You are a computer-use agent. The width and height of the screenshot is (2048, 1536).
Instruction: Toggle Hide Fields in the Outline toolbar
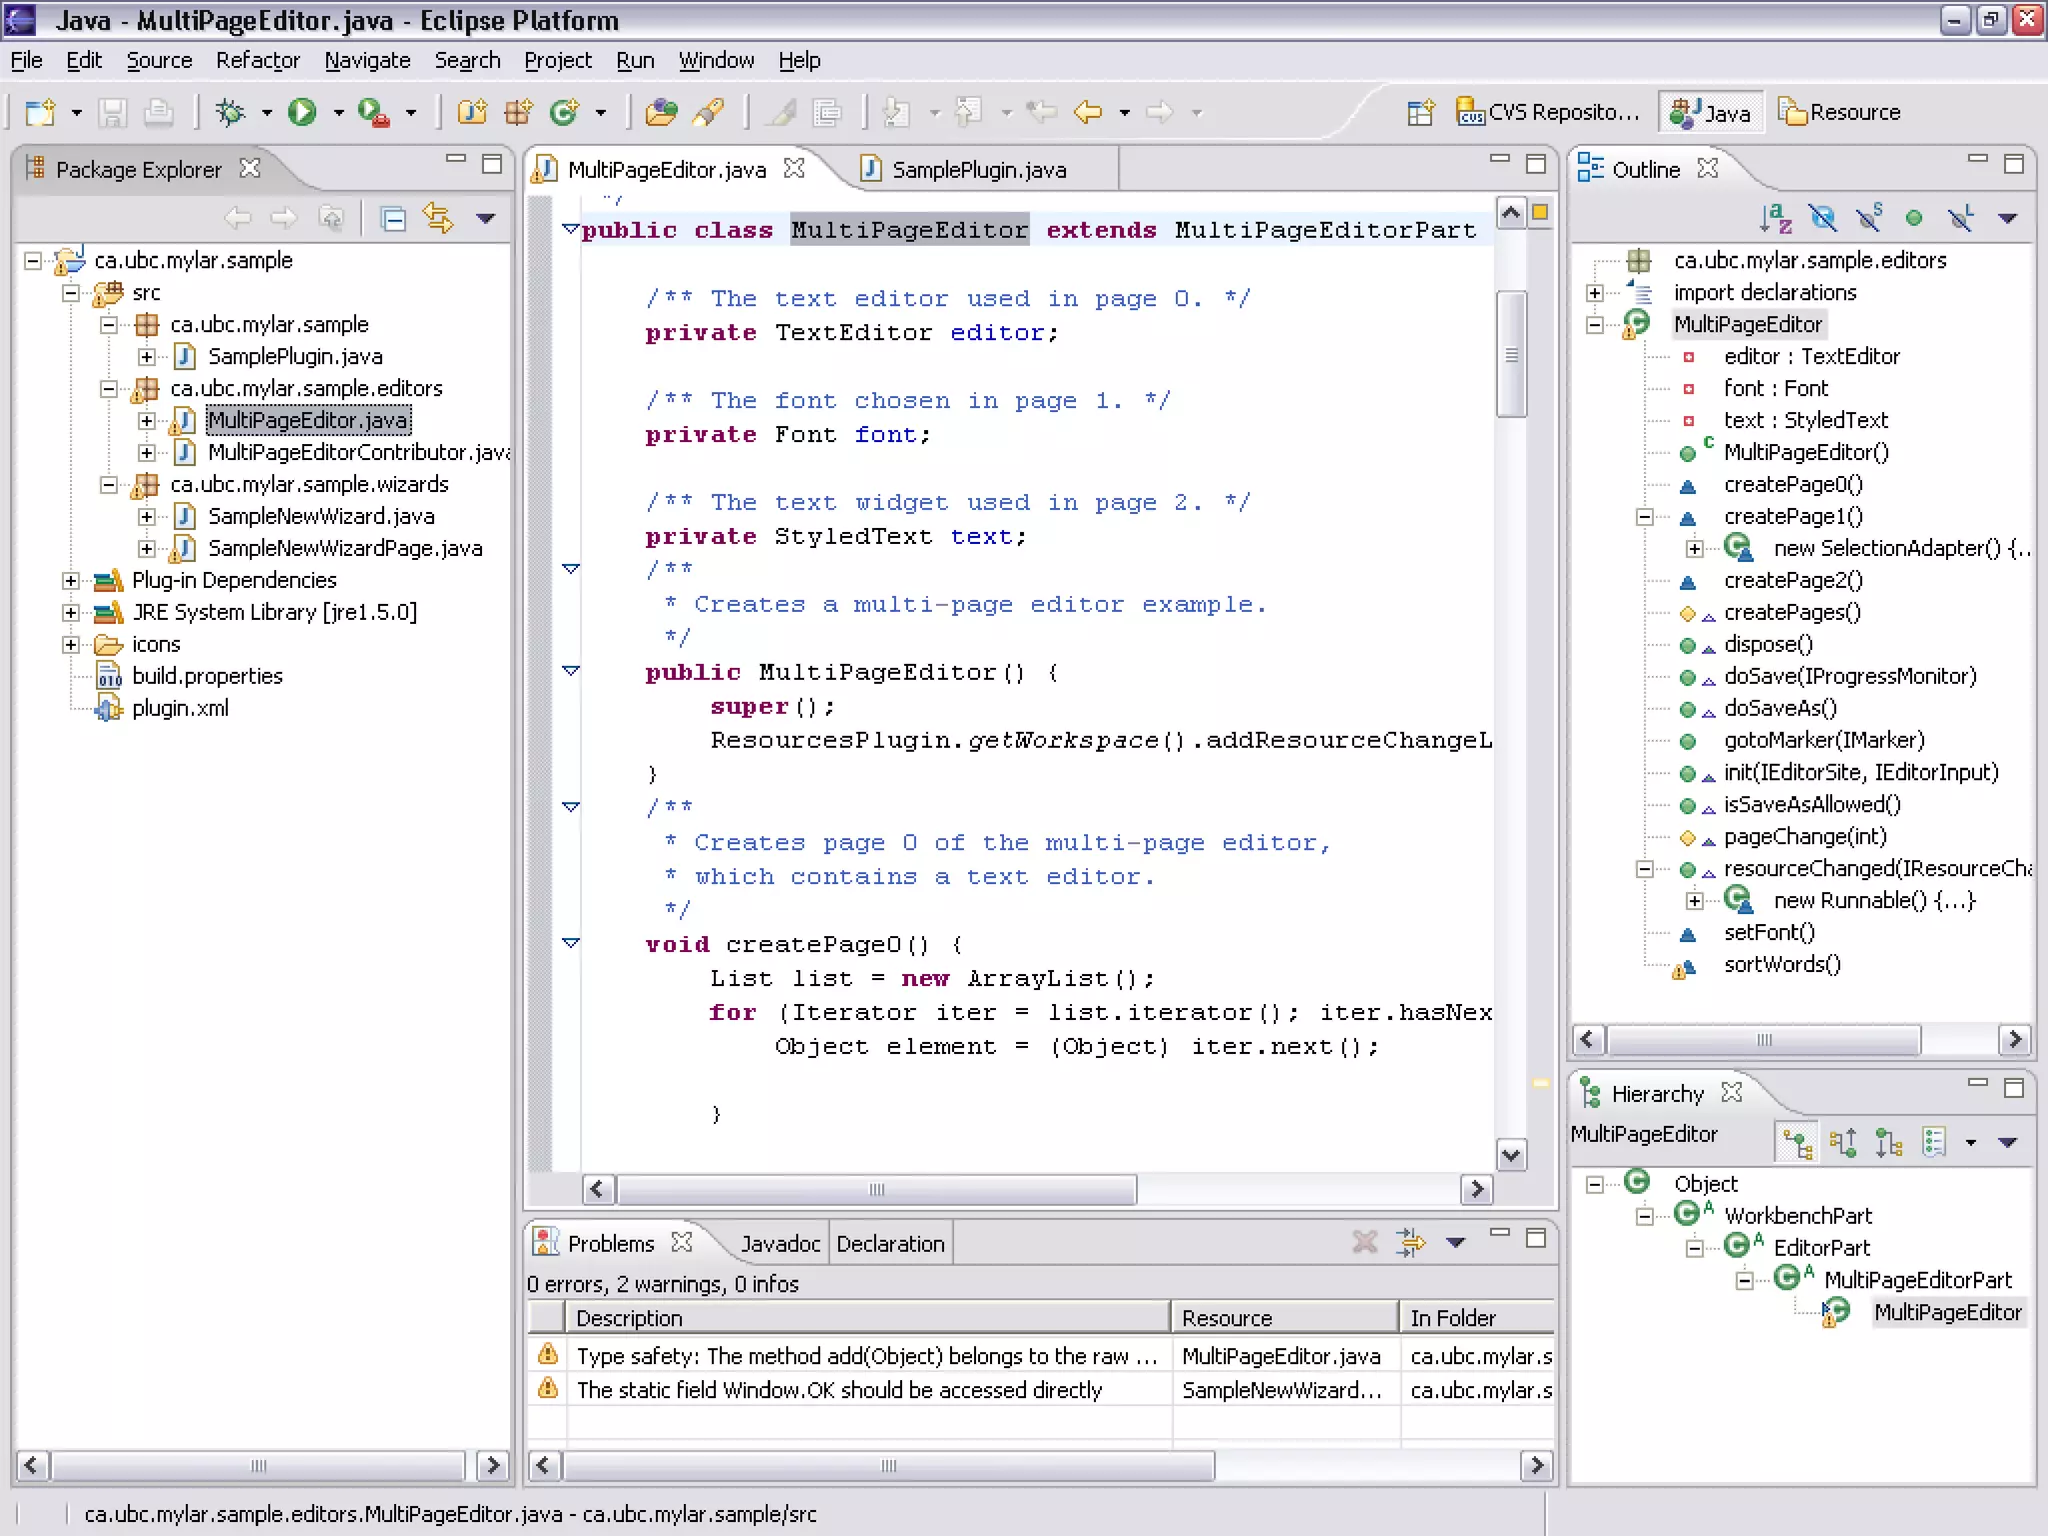[x=1823, y=218]
